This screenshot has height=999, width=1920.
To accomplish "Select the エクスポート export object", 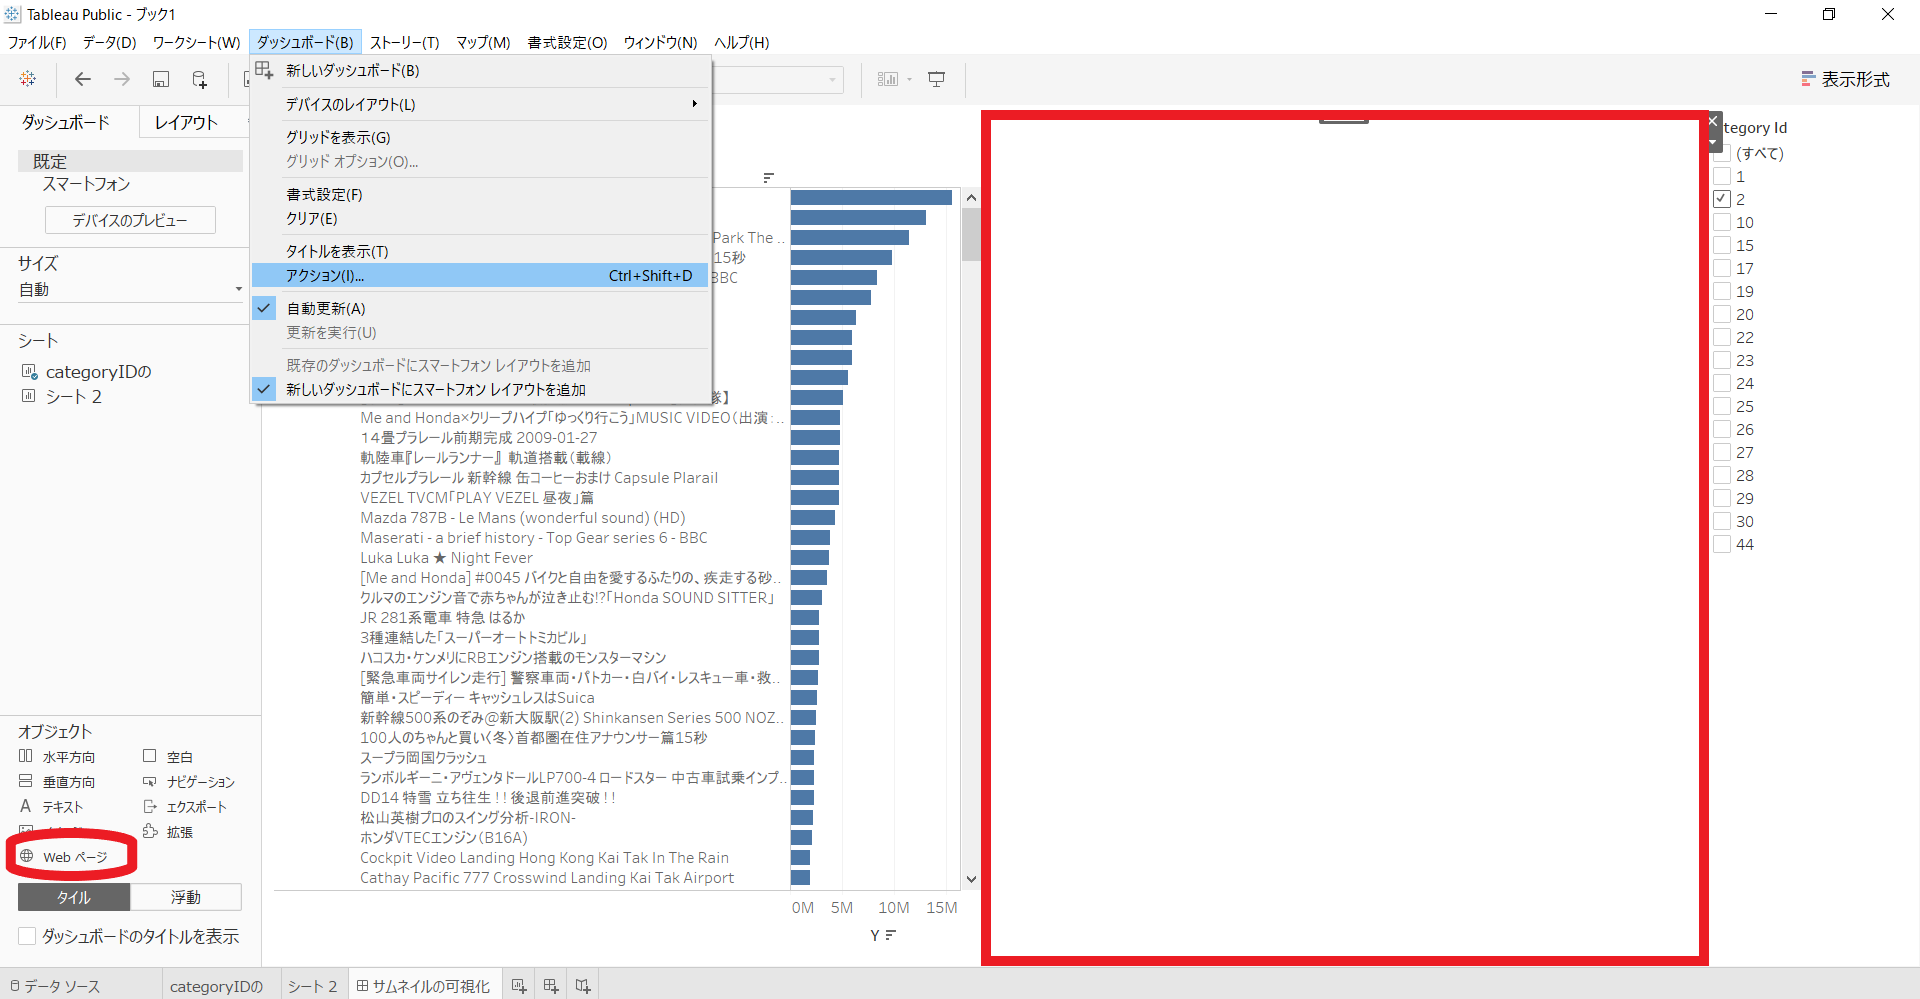I will pos(185,807).
